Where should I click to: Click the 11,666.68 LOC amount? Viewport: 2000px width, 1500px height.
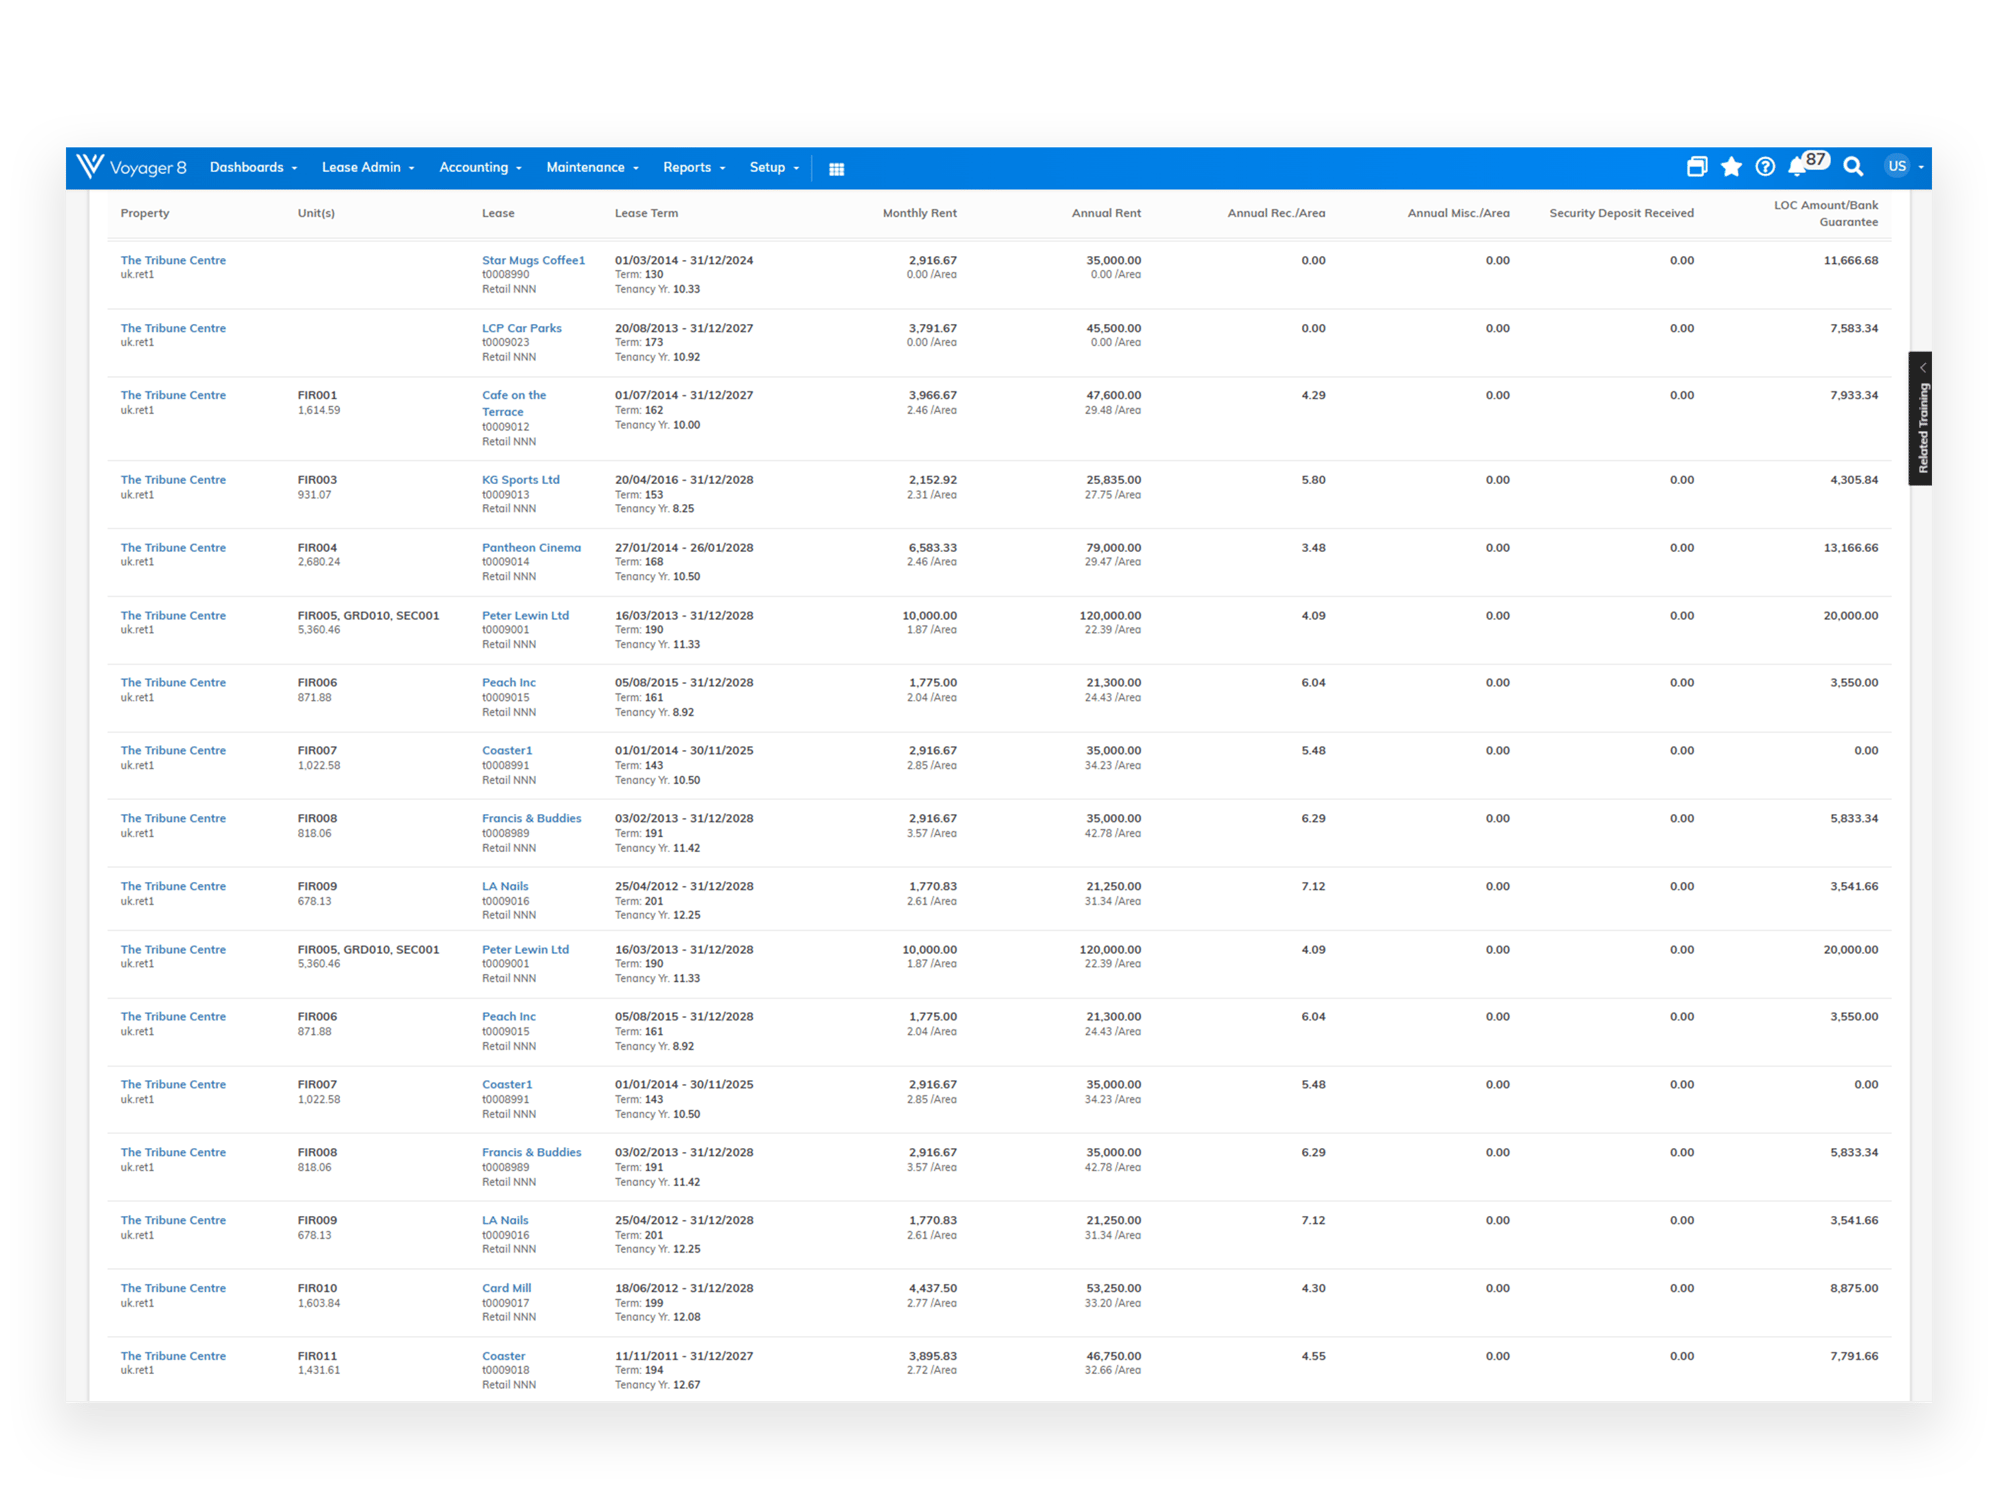(x=1850, y=260)
